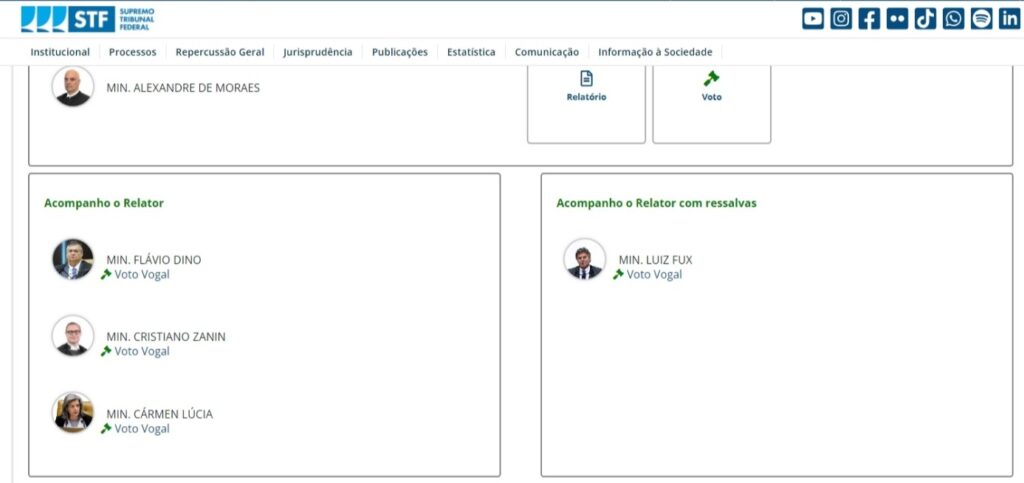Screen dimensions: 1024x483
Task: Click gavel icon beside Cármen Lúcia's Voto Vogal
Action: (x=106, y=428)
